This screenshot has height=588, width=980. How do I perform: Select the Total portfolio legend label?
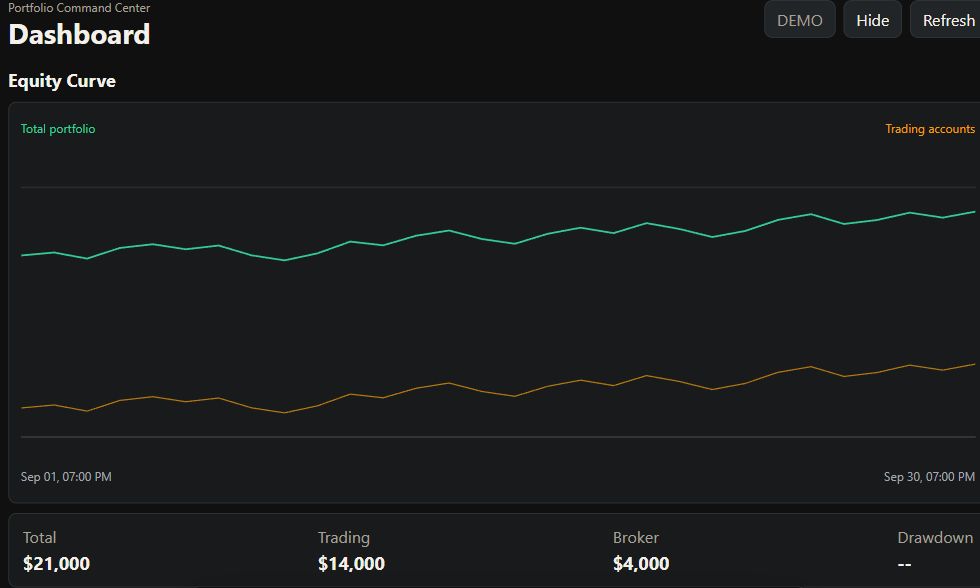pyautogui.click(x=58, y=129)
